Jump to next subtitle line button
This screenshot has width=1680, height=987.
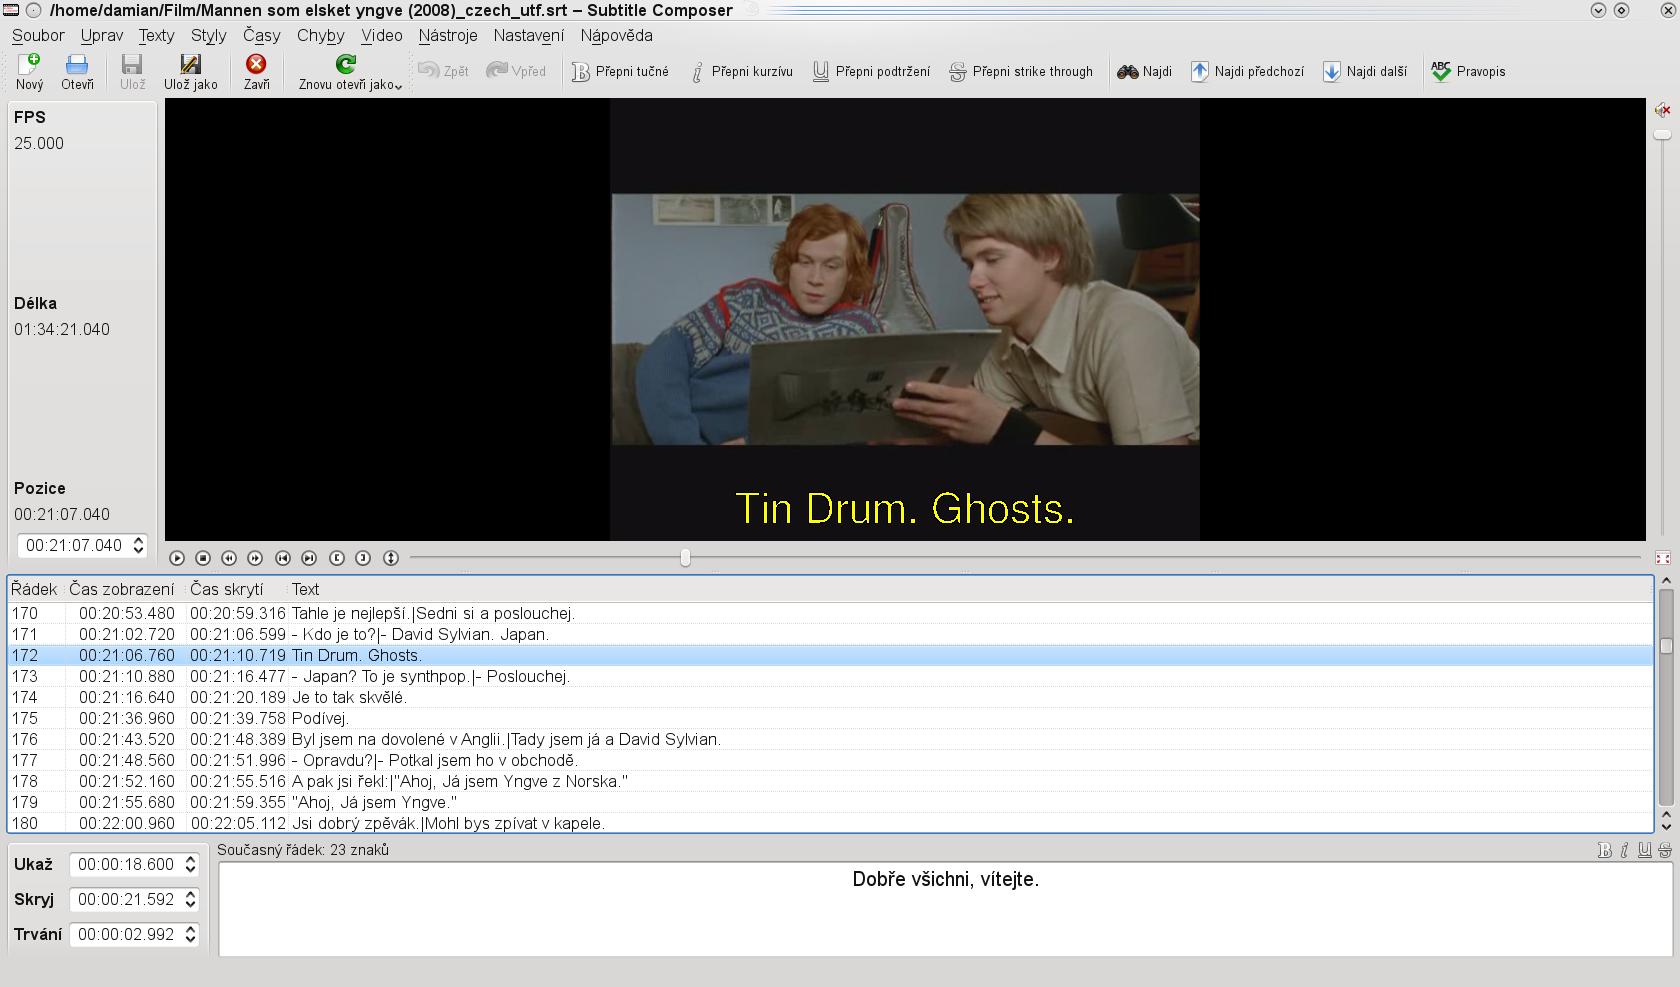point(309,558)
